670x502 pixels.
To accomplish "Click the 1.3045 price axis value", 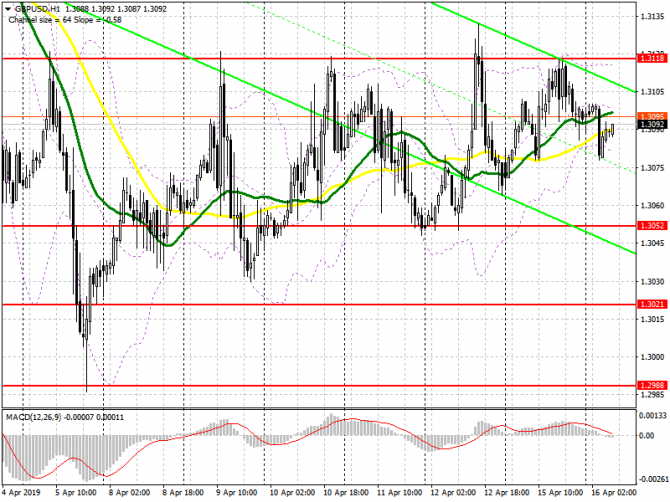I will pos(652,244).
